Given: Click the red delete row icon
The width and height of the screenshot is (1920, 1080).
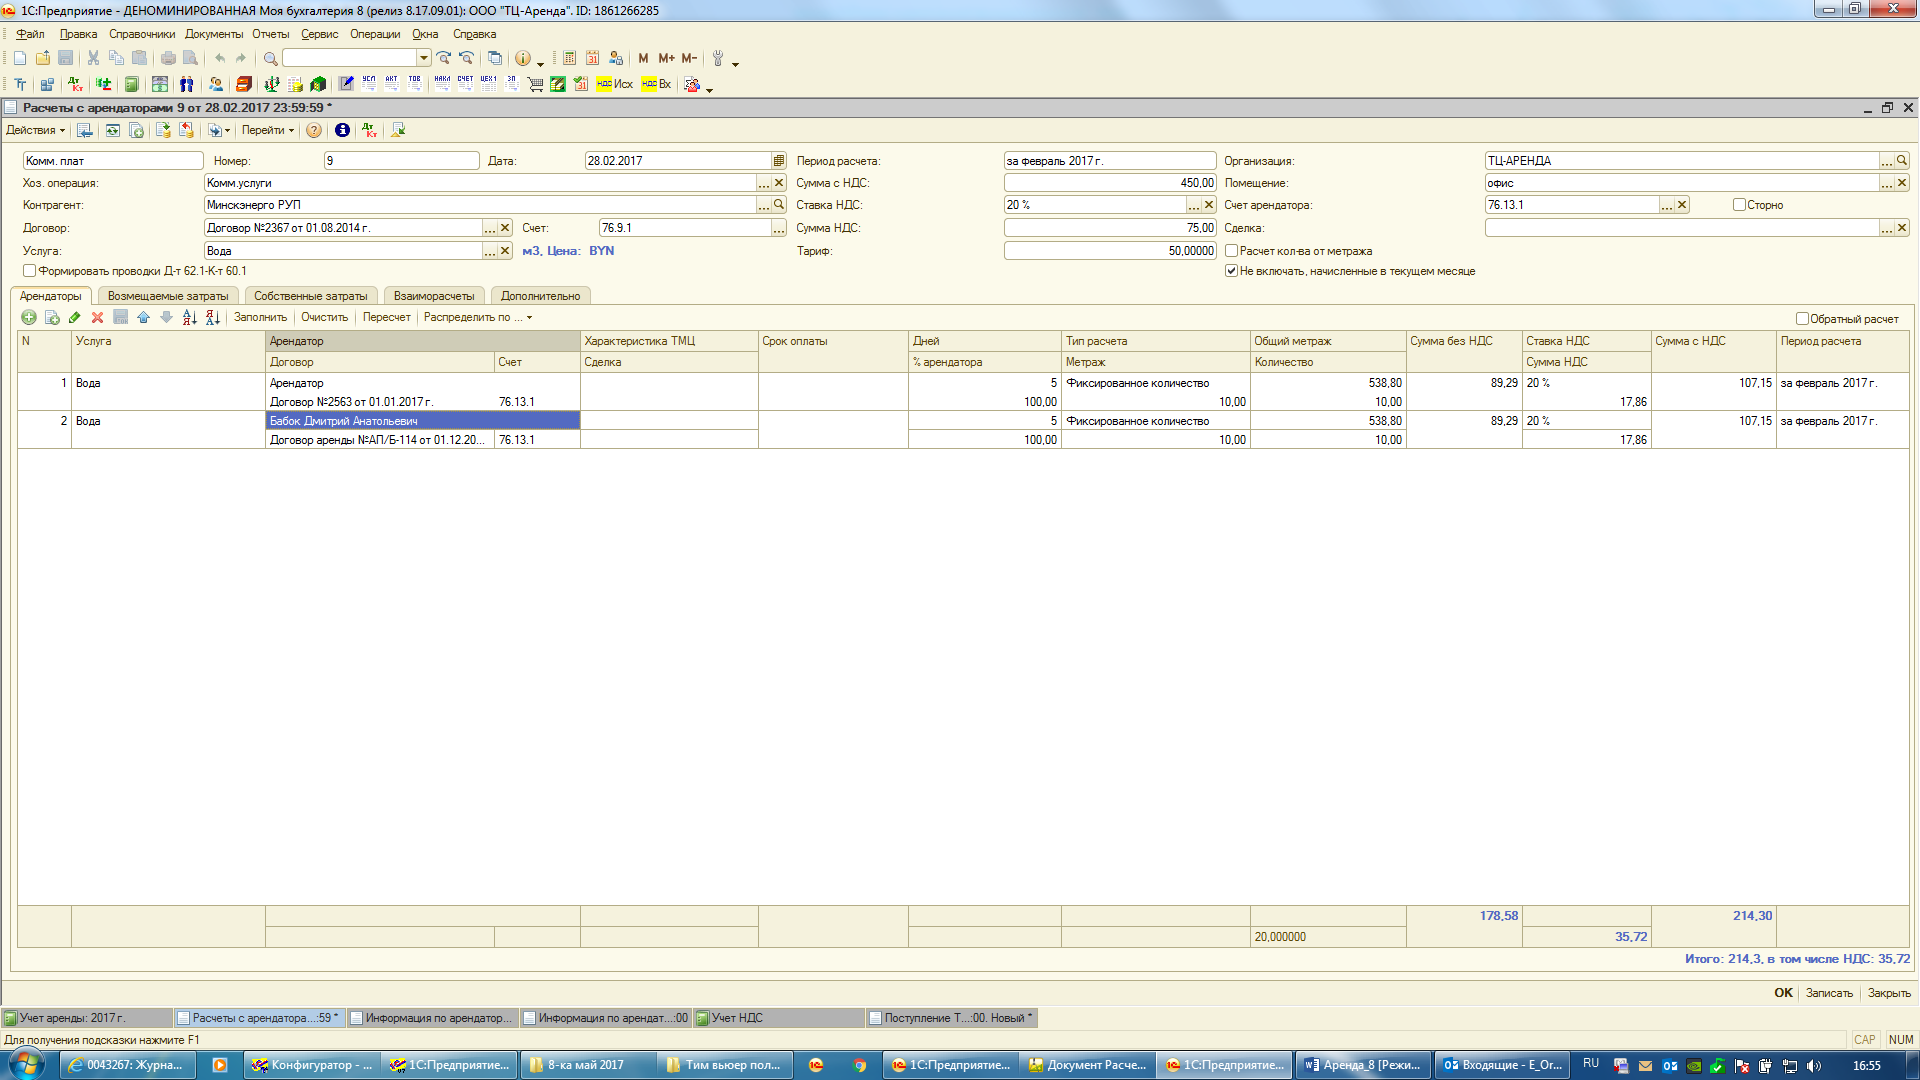Looking at the screenshot, I should [97, 317].
